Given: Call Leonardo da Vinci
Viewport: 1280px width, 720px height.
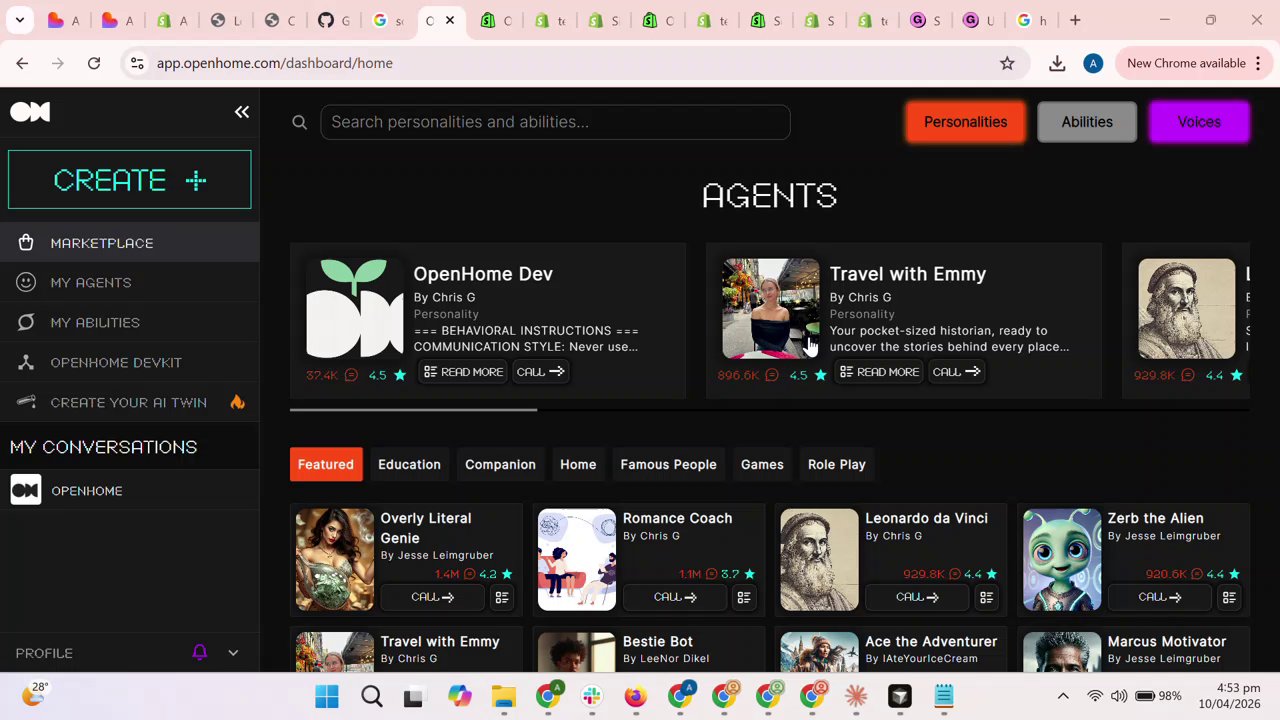Looking at the screenshot, I should (917, 597).
